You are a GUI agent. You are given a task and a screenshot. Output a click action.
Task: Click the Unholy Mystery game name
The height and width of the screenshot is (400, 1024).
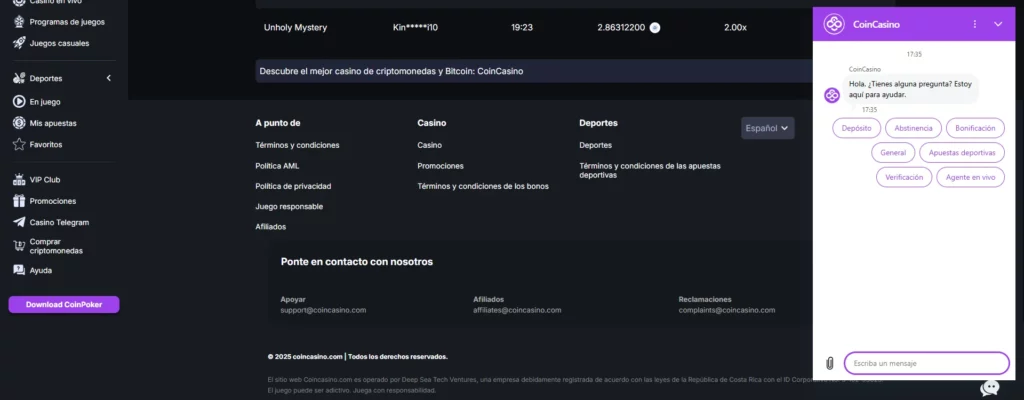point(295,27)
